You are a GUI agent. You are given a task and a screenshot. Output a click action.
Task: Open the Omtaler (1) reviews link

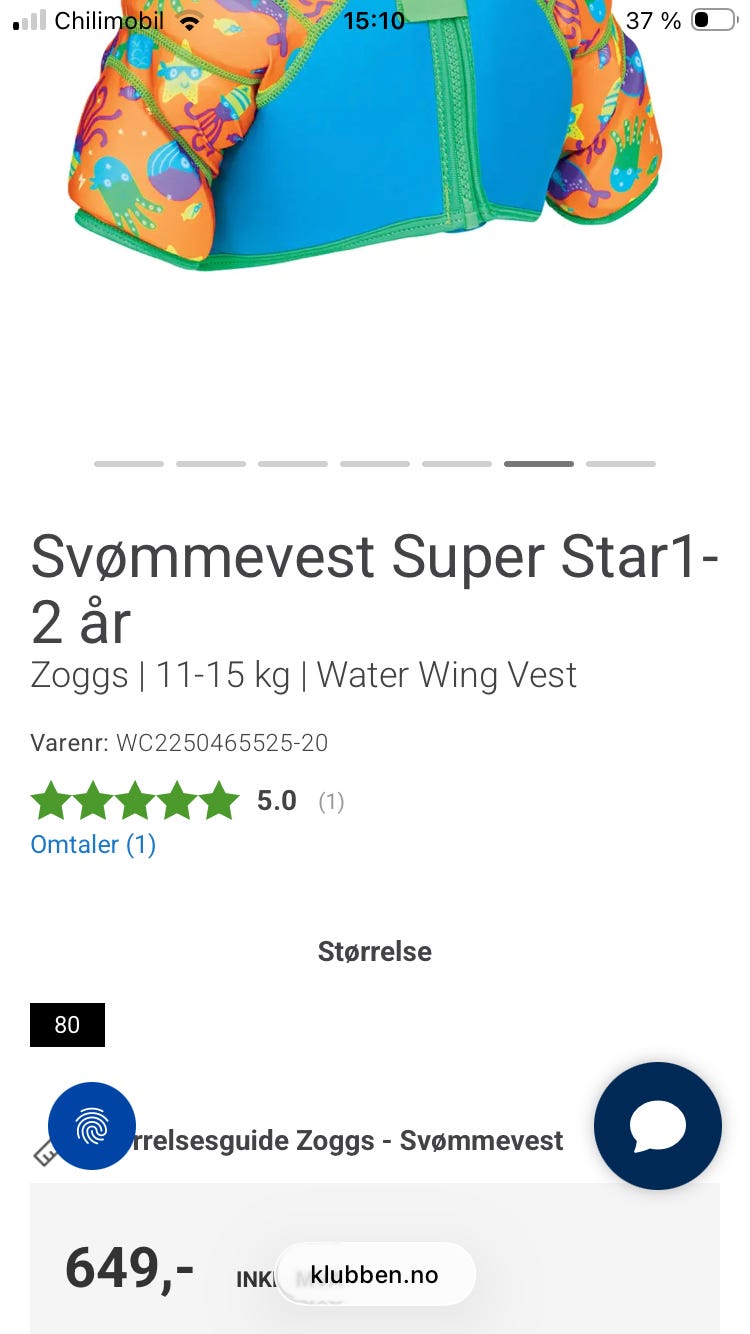pos(93,844)
